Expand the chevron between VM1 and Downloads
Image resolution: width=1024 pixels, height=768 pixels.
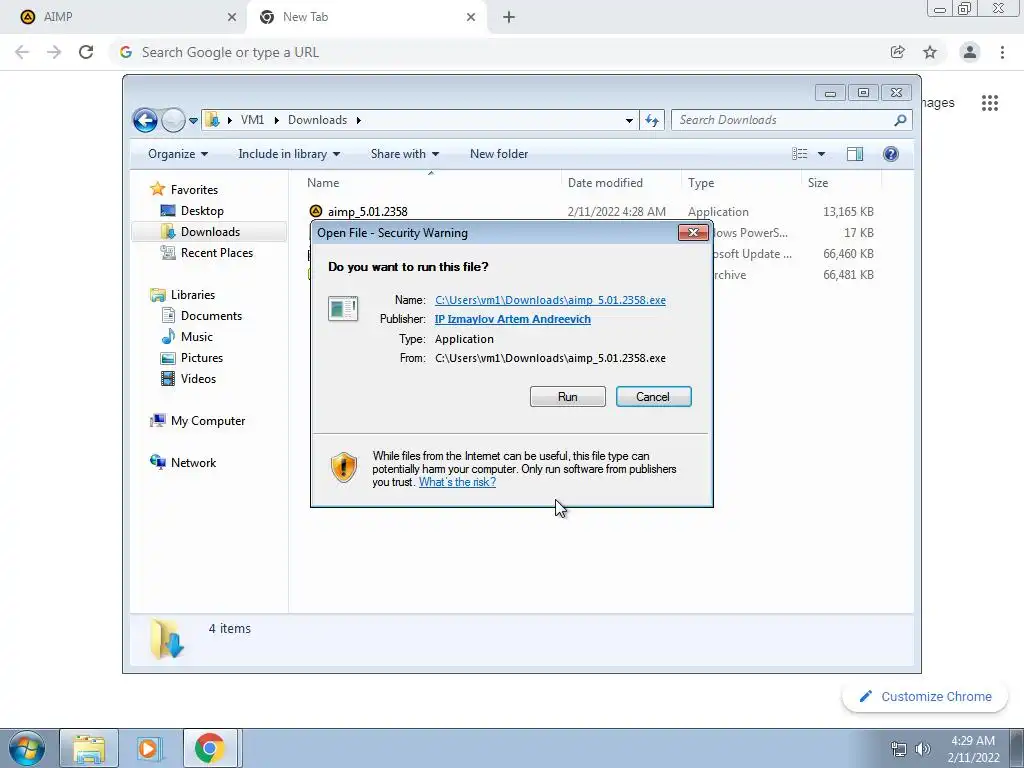coord(276,120)
